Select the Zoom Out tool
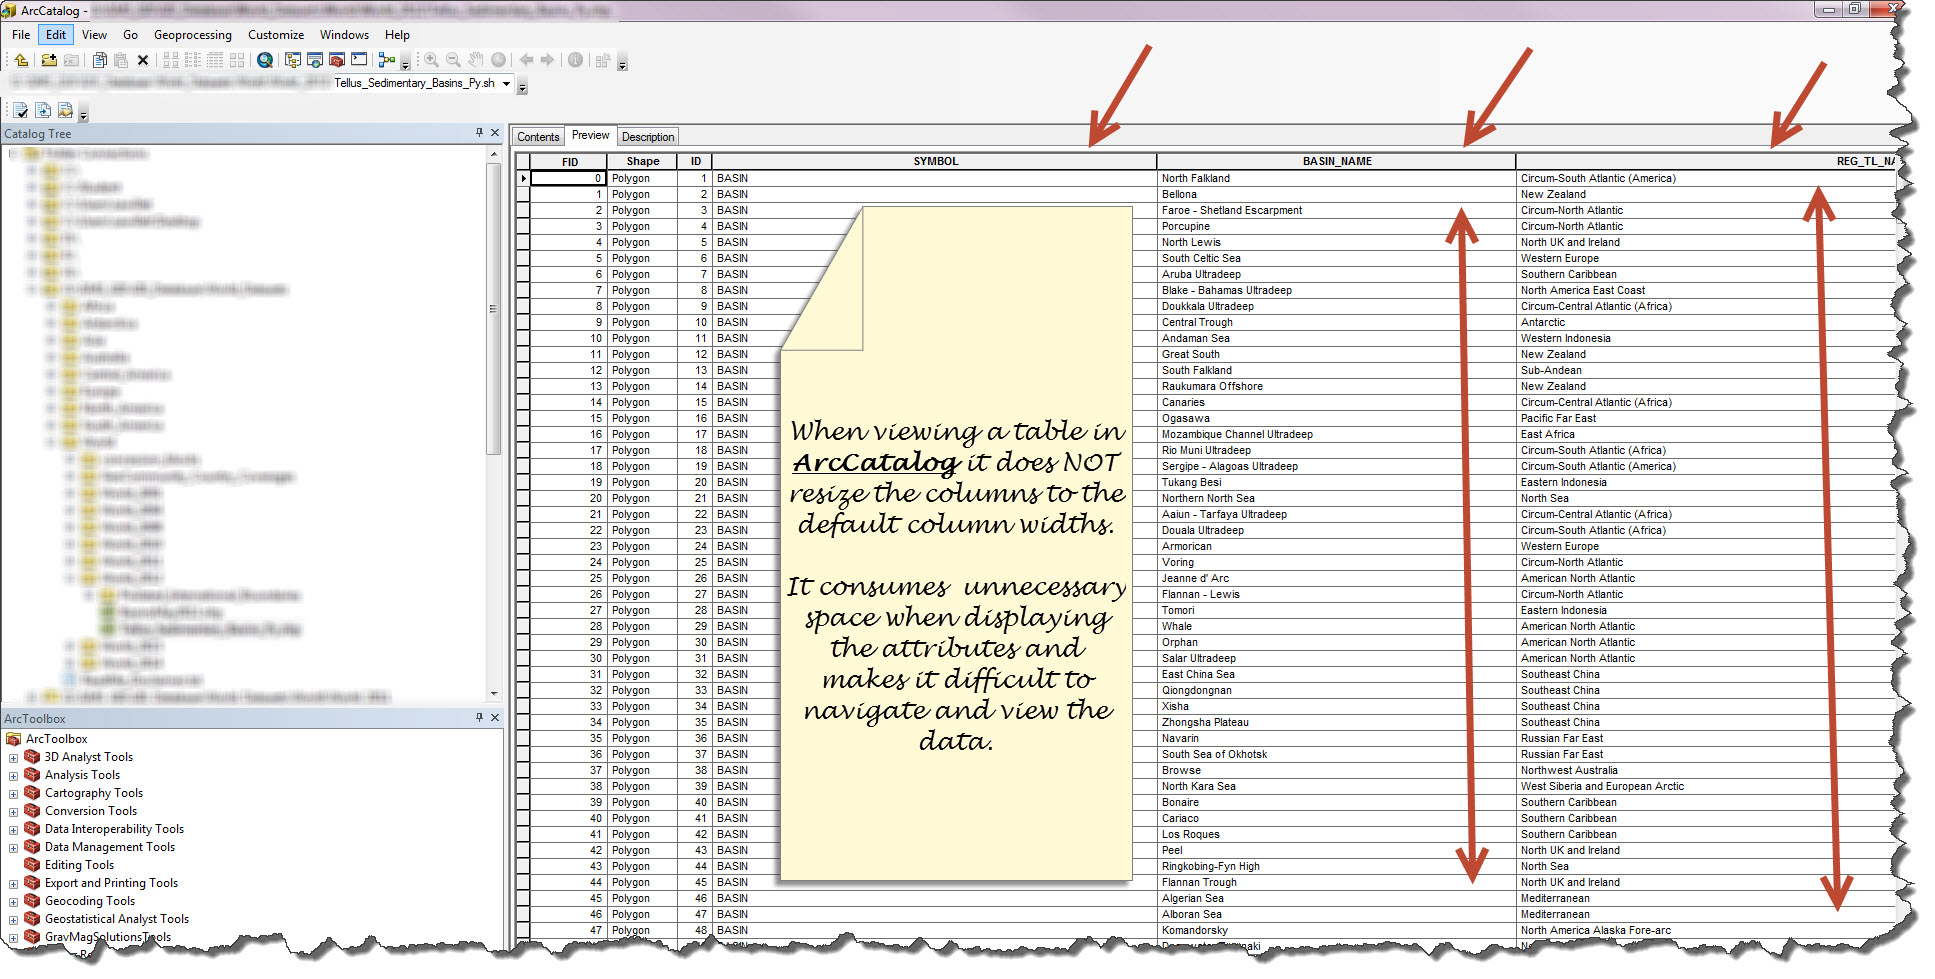 pyautogui.click(x=453, y=60)
